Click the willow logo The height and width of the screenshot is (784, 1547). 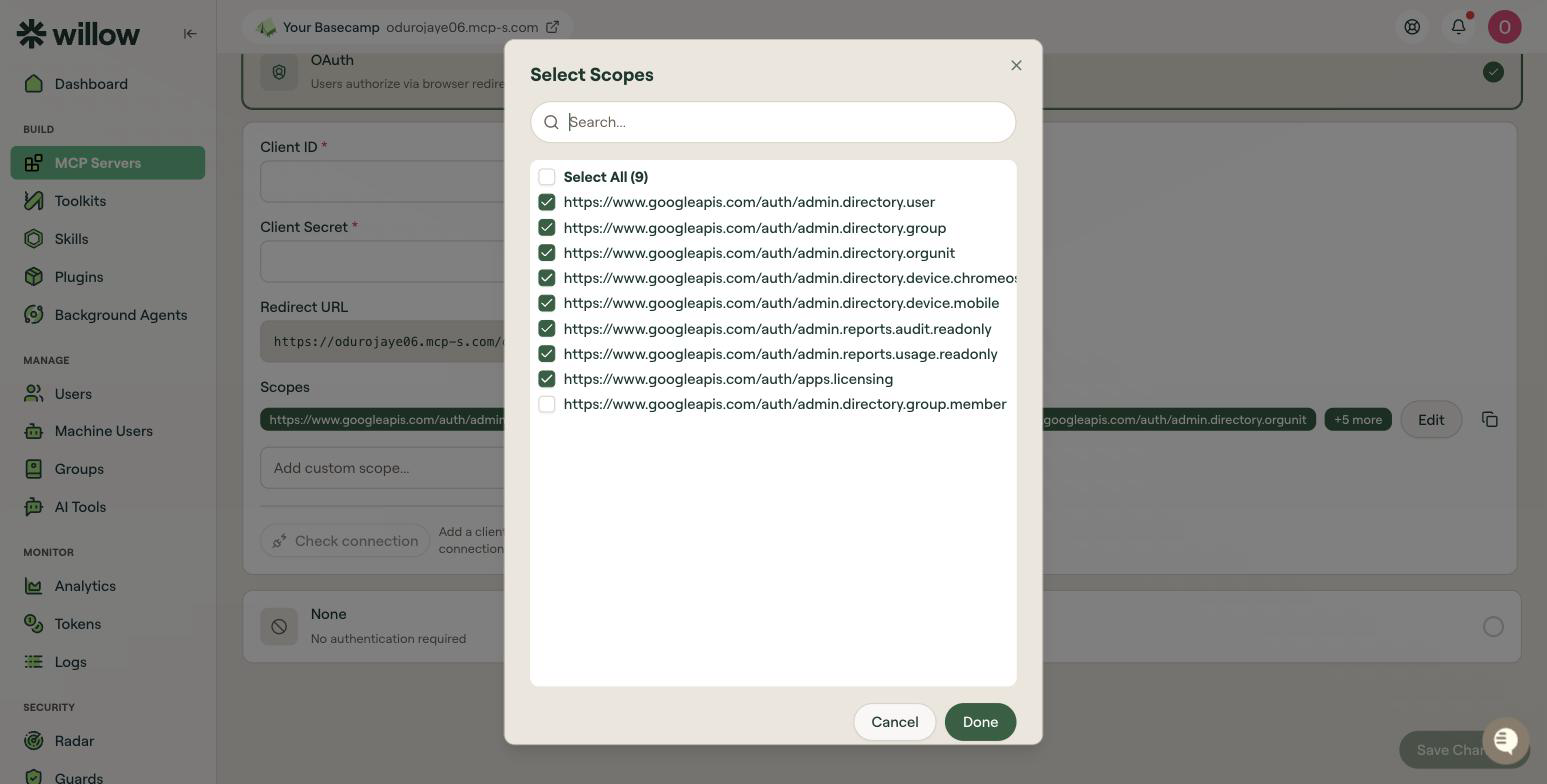79,34
